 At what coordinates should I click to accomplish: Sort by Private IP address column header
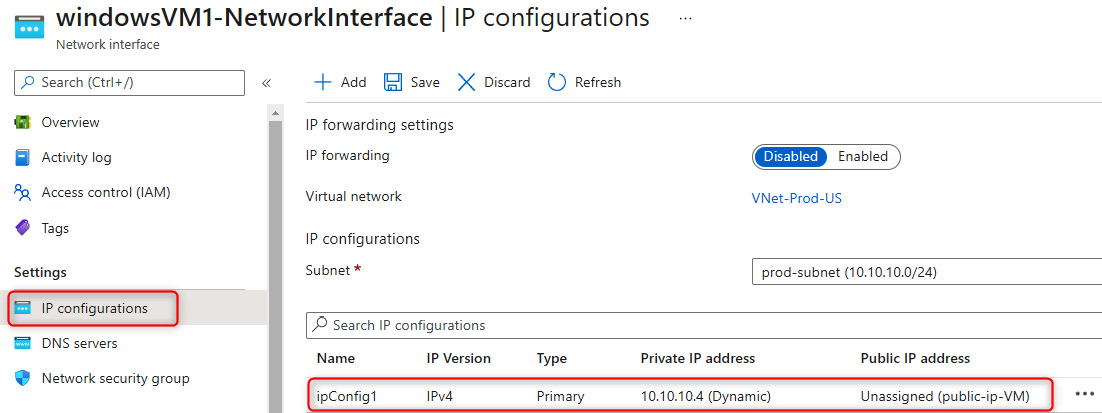pyautogui.click(x=697, y=358)
